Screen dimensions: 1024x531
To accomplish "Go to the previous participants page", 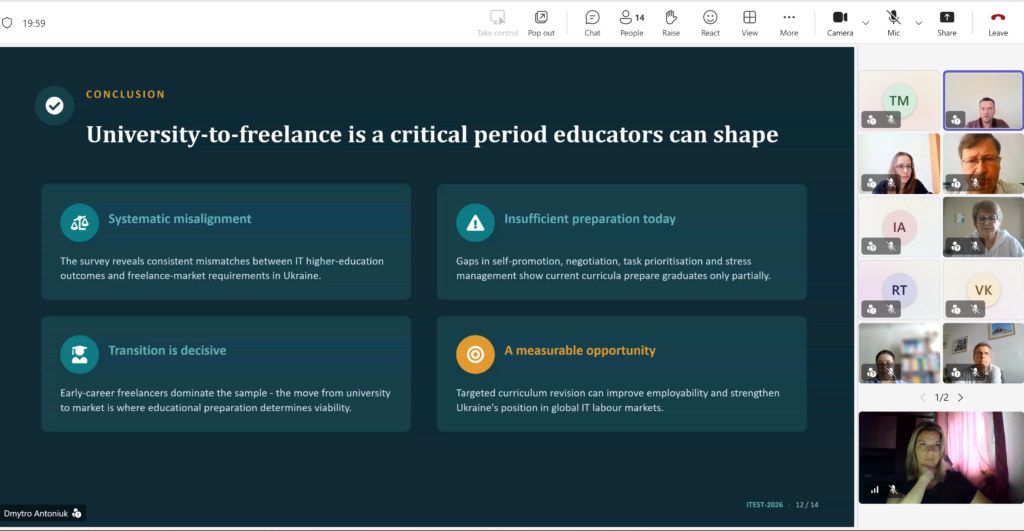I will 923,397.
